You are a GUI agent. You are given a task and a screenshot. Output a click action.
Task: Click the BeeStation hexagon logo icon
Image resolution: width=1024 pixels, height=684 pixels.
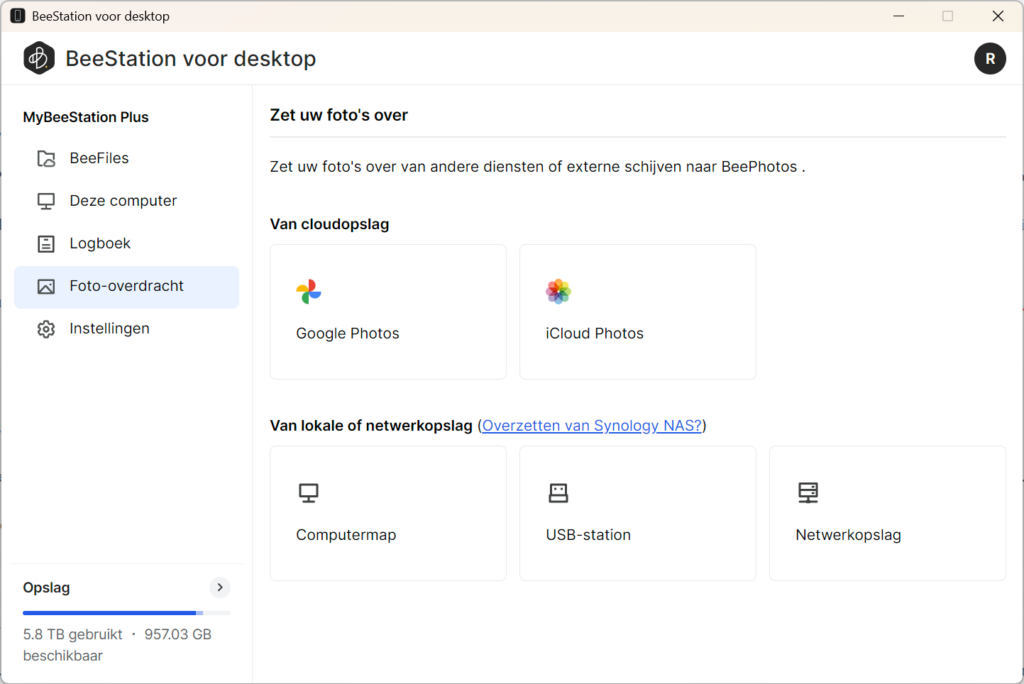pyautogui.click(x=39, y=58)
